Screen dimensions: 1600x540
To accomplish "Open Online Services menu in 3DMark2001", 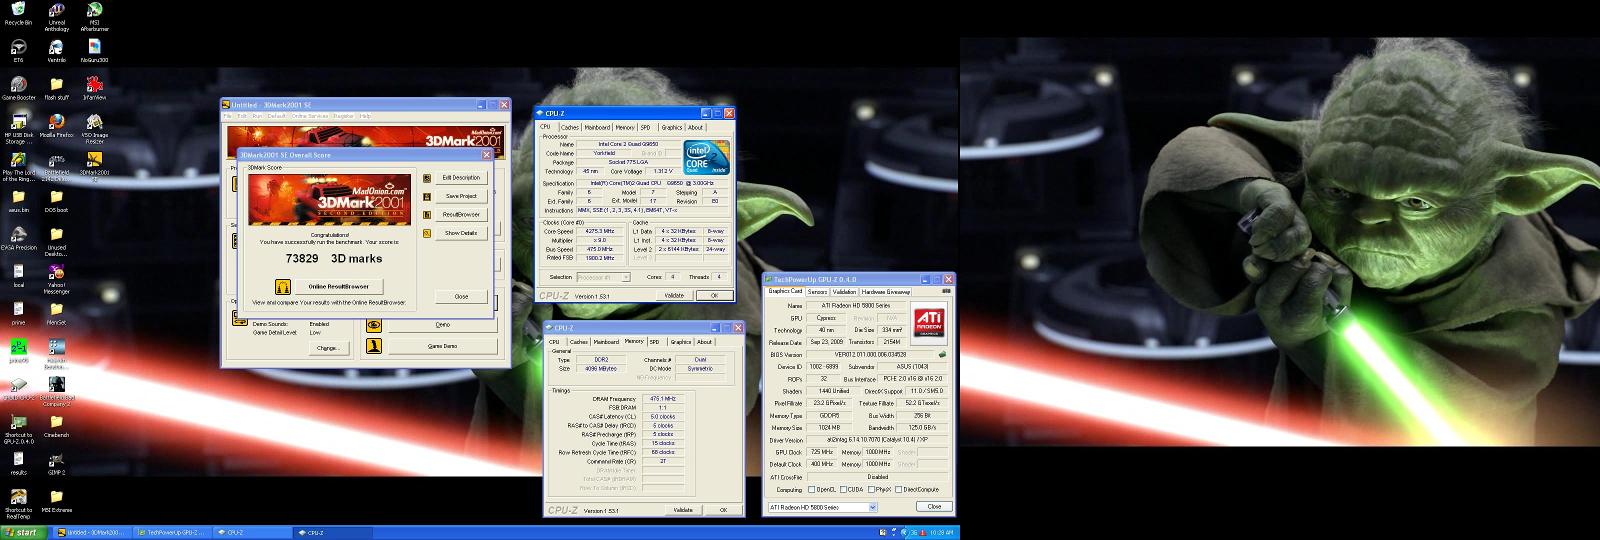I will tap(309, 116).
